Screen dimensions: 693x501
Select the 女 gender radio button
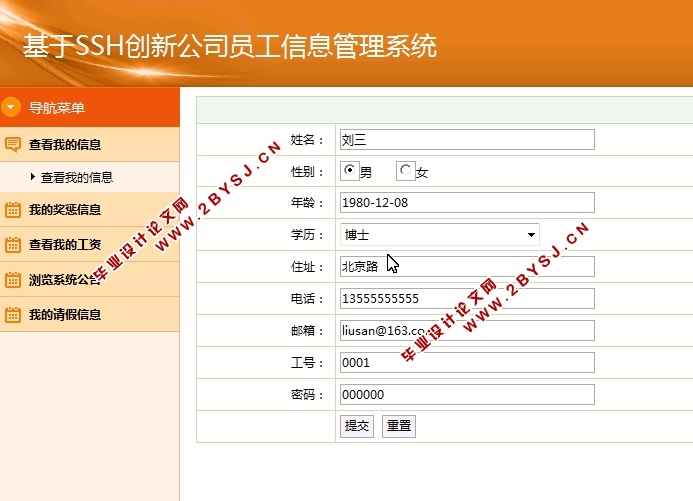tap(405, 171)
